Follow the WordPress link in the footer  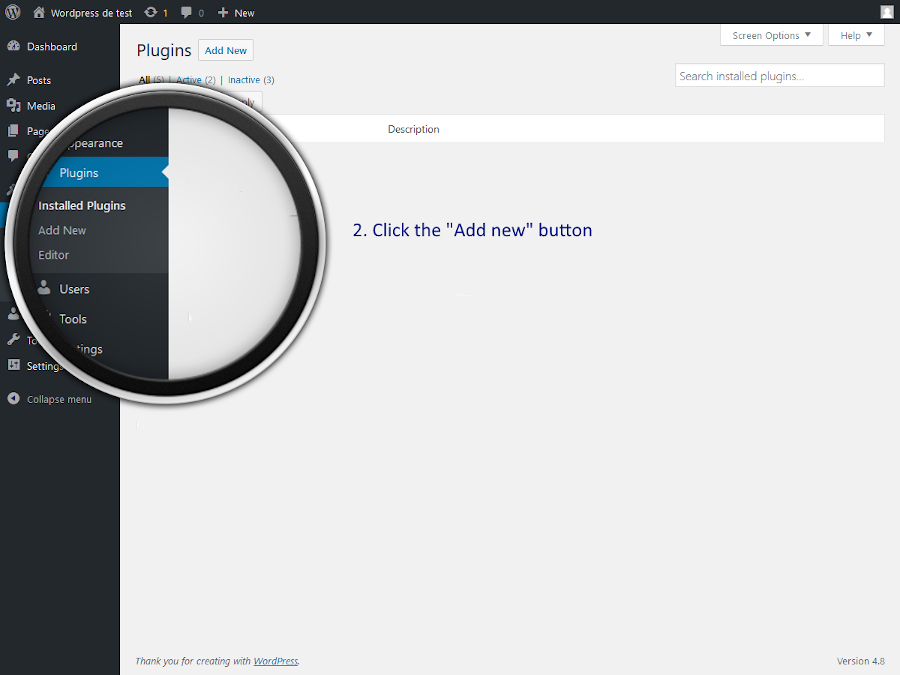point(275,661)
